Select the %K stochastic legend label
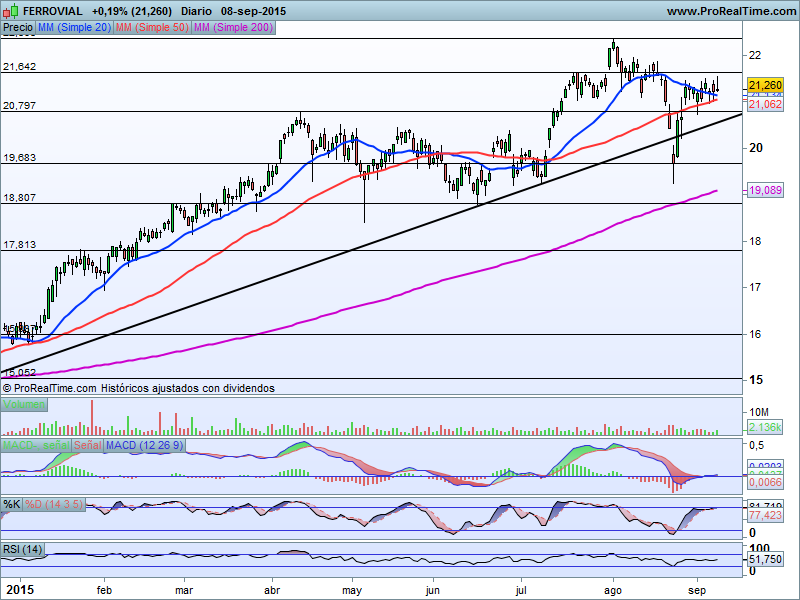Screen dimensions: 800x600 [x=11, y=505]
